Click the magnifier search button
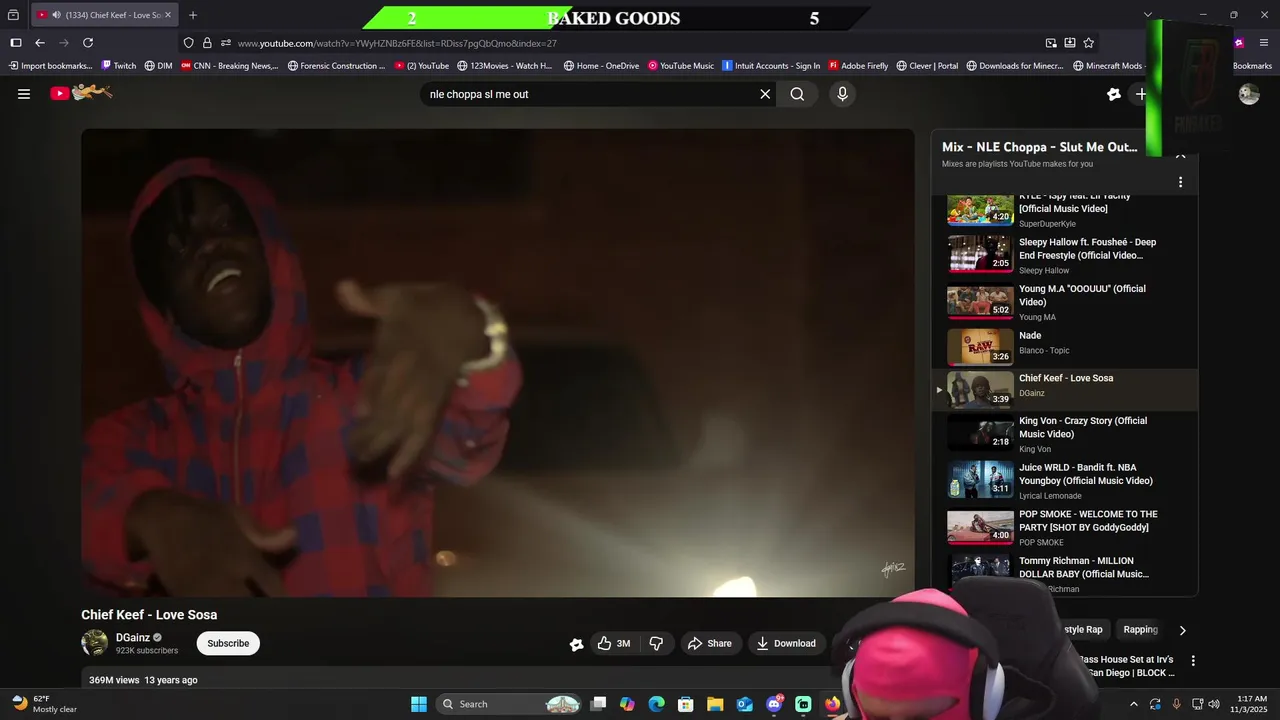1280x720 pixels. click(797, 94)
